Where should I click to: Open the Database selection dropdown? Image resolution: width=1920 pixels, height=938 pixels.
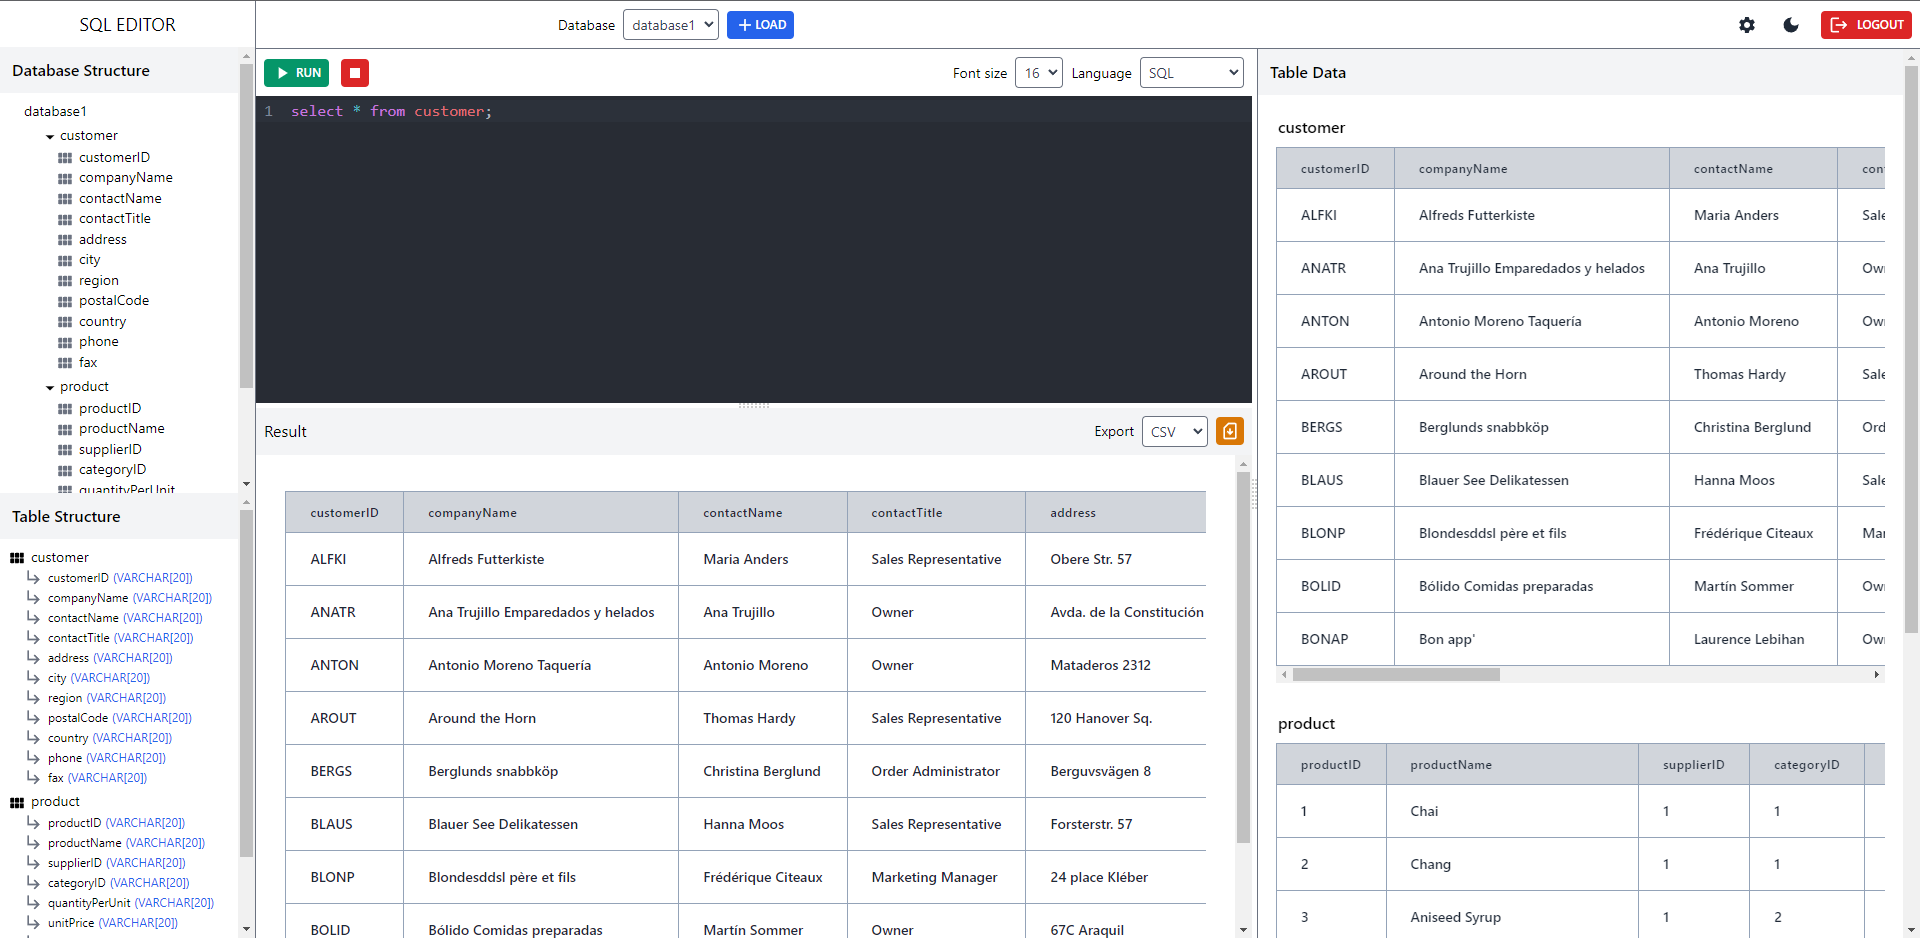(x=671, y=25)
